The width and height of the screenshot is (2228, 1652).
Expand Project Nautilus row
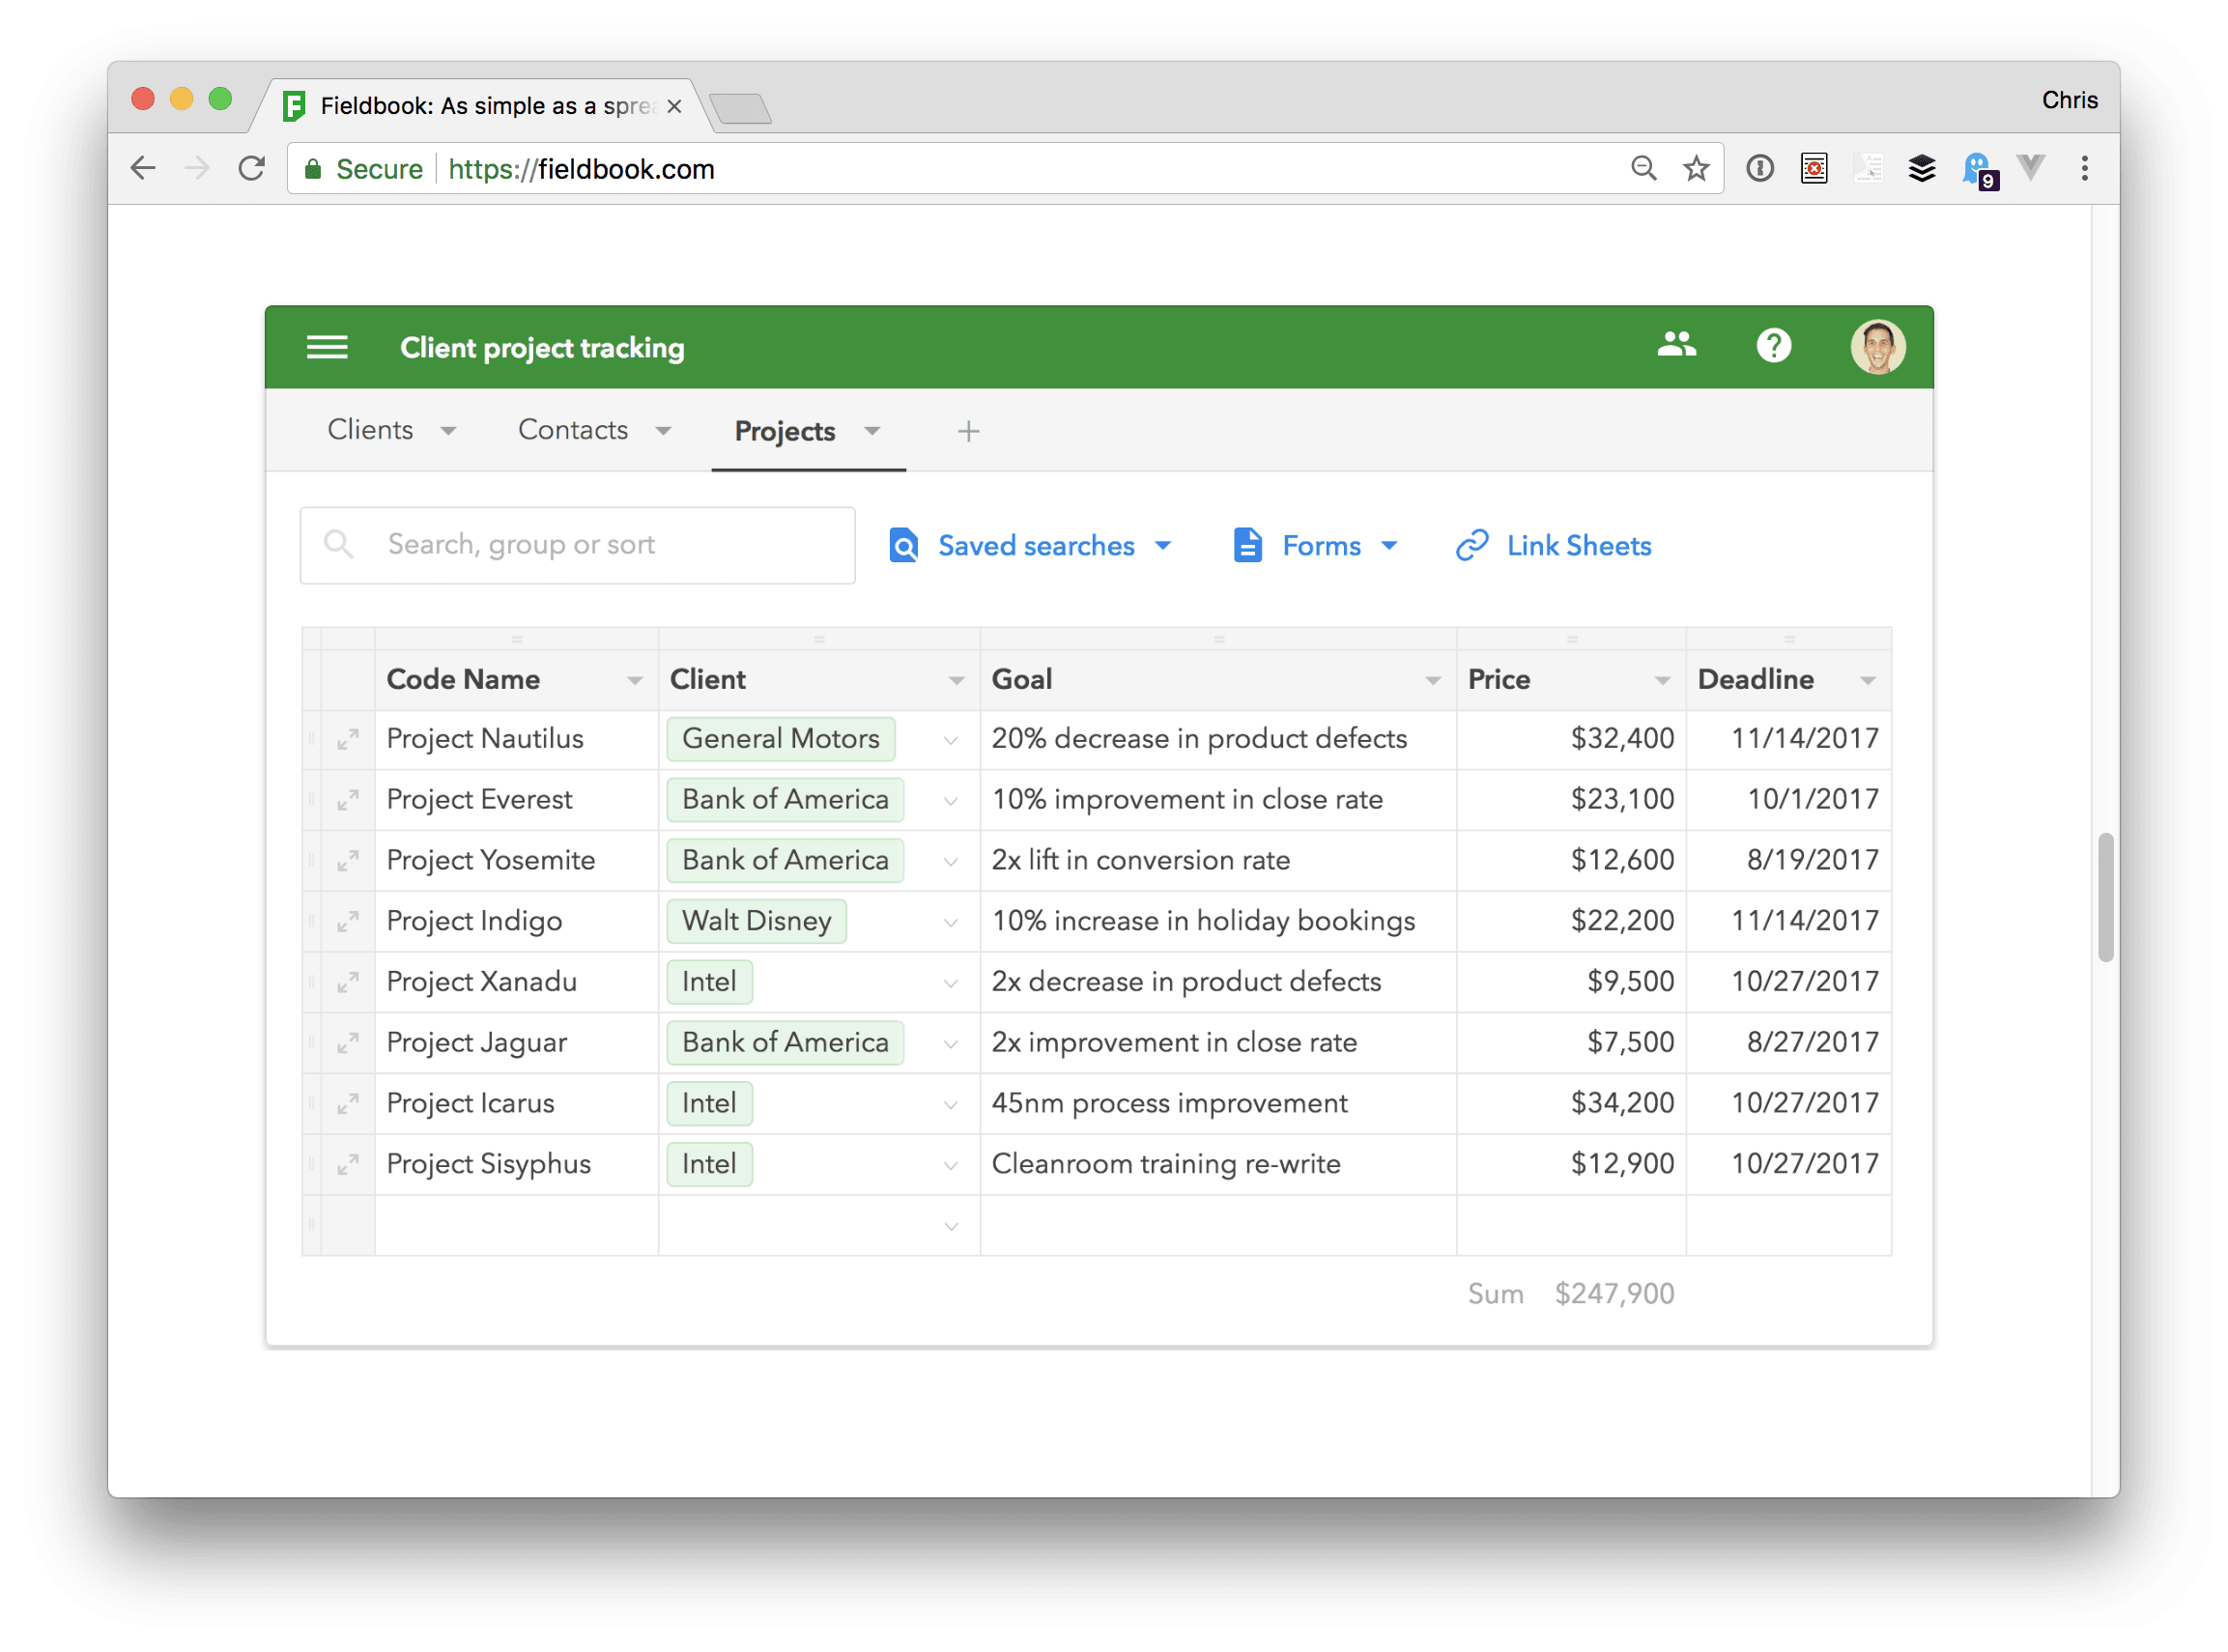coord(347,740)
